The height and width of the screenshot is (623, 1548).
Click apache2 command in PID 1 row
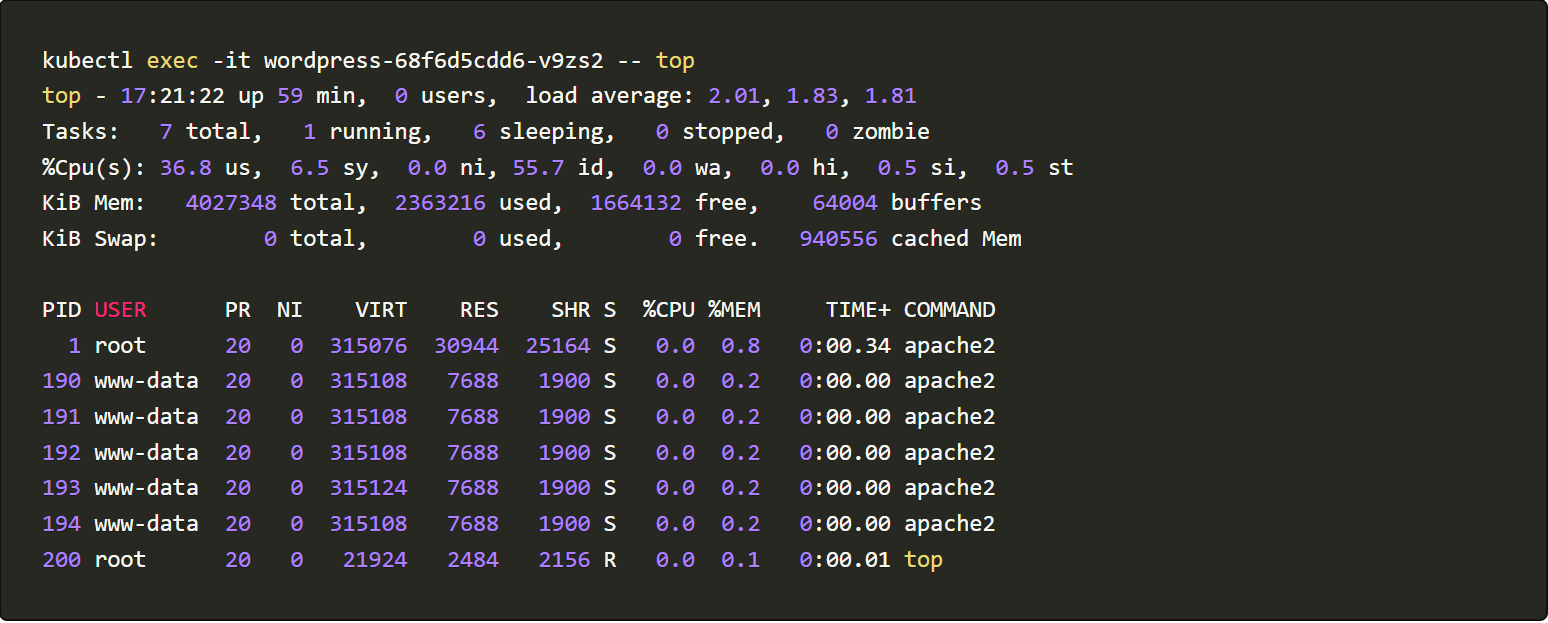[x=949, y=346]
